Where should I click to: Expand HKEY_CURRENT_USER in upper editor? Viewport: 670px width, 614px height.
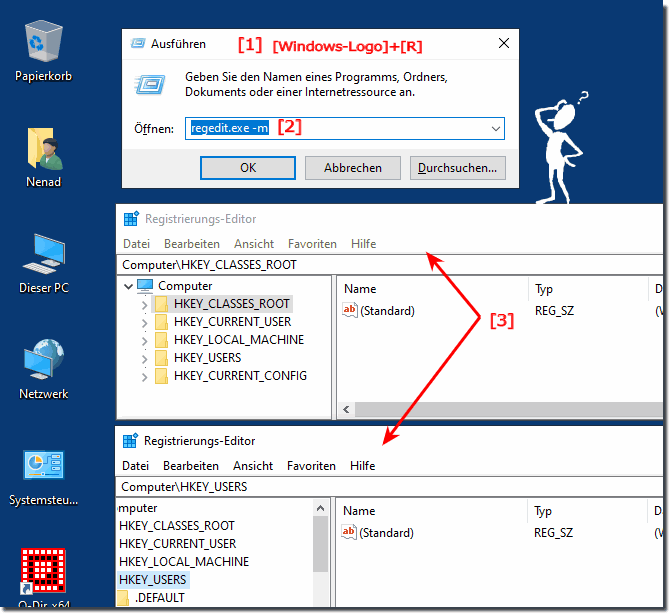tap(144, 323)
